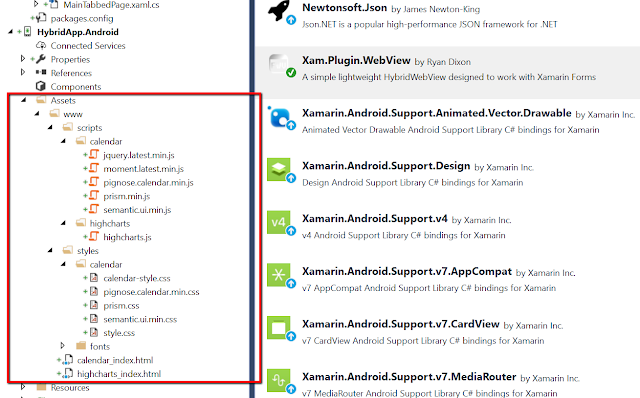The image size is (640, 398).
Task: Click the installed checkmark badge on Xam.Plugin.WebView
Action: [x=291, y=73]
